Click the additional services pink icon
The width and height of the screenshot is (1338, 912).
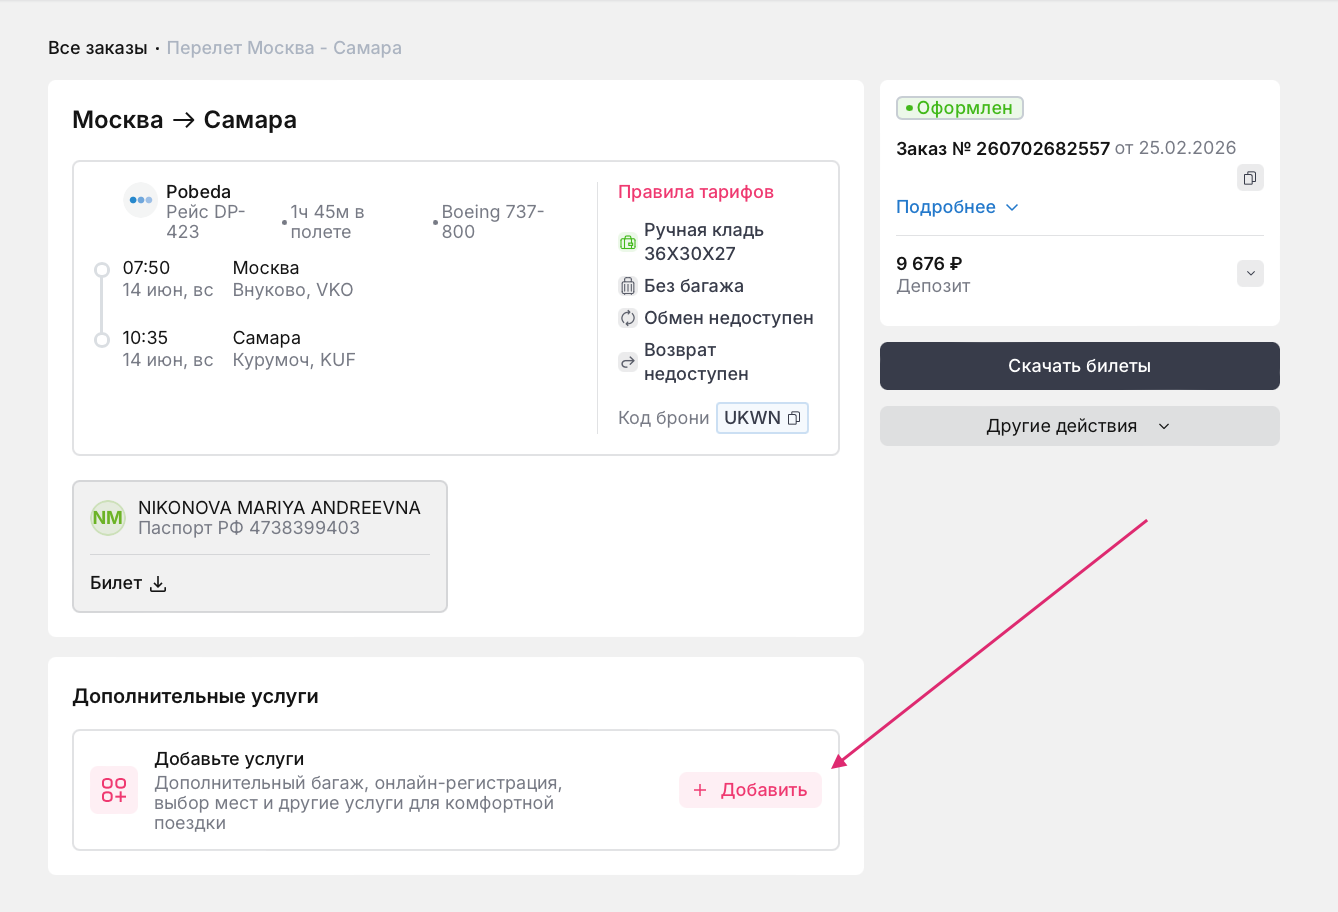(x=114, y=790)
